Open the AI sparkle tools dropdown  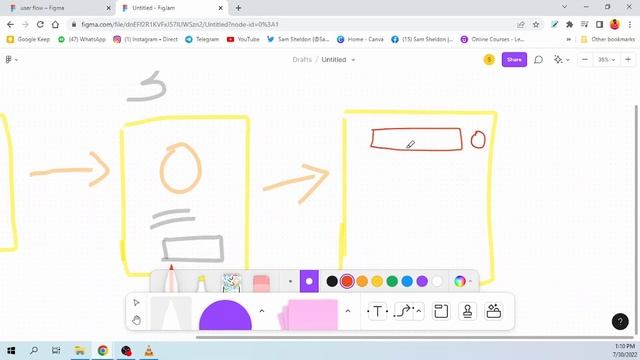[561, 60]
